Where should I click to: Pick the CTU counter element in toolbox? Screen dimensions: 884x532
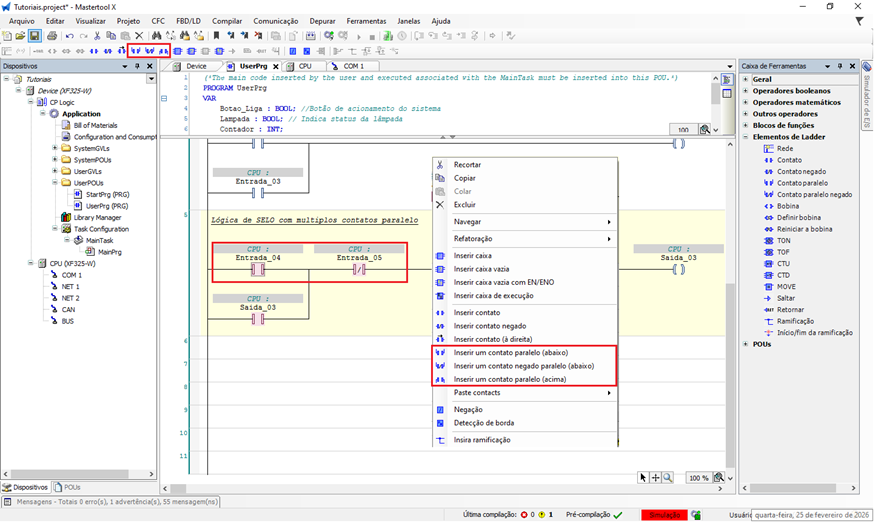click(x=784, y=263)
